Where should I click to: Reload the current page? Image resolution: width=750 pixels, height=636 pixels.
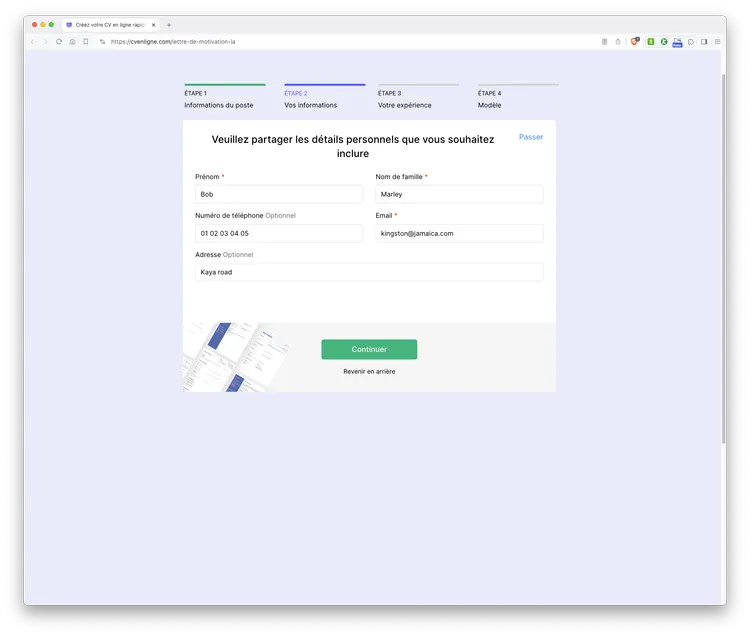59,42
